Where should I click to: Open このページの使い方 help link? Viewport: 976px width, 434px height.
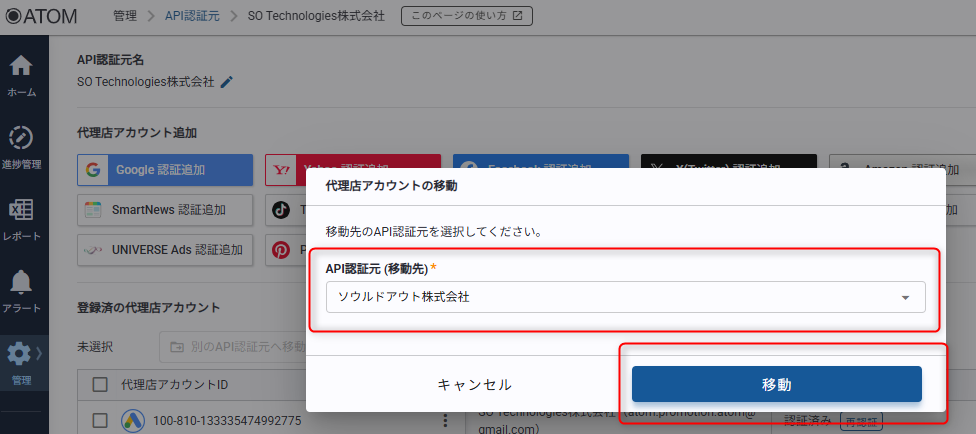point(467,16)
